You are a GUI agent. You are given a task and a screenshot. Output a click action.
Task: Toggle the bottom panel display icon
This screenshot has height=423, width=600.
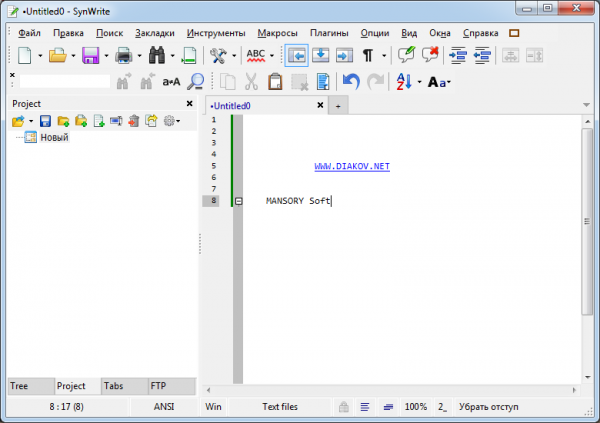tap(321, 56)
